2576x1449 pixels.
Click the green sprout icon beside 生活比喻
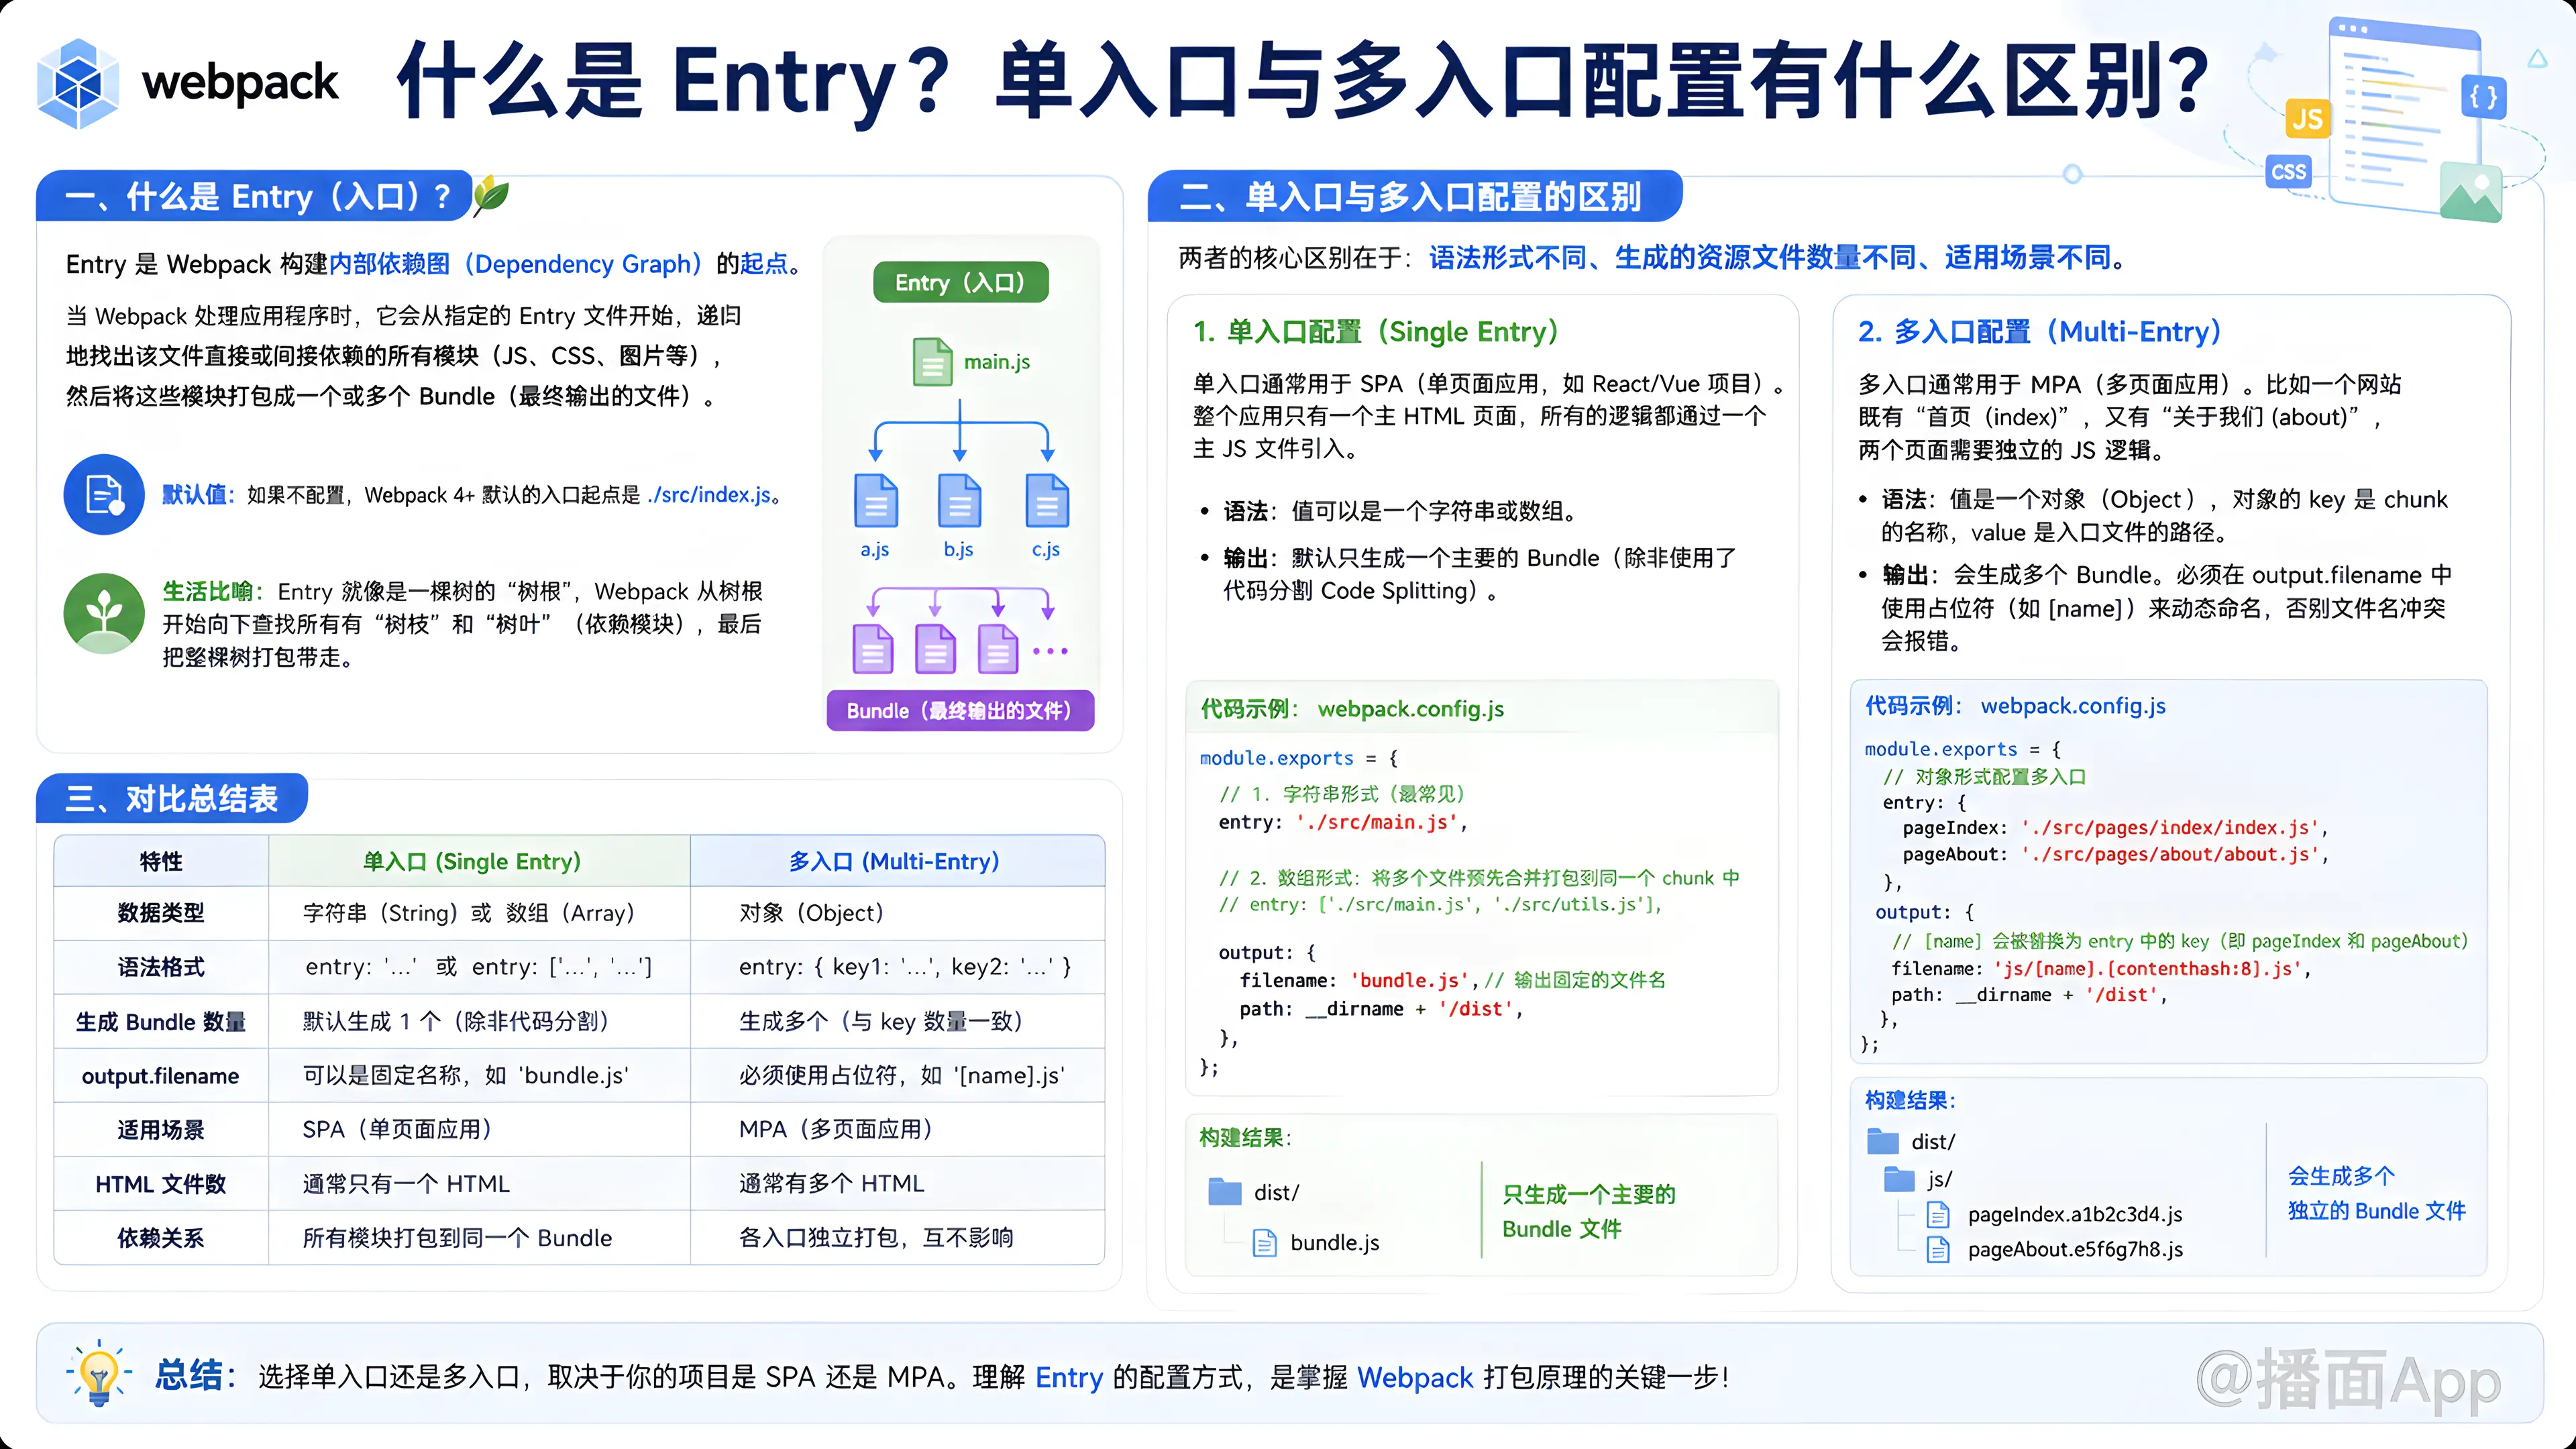(104, 613)
